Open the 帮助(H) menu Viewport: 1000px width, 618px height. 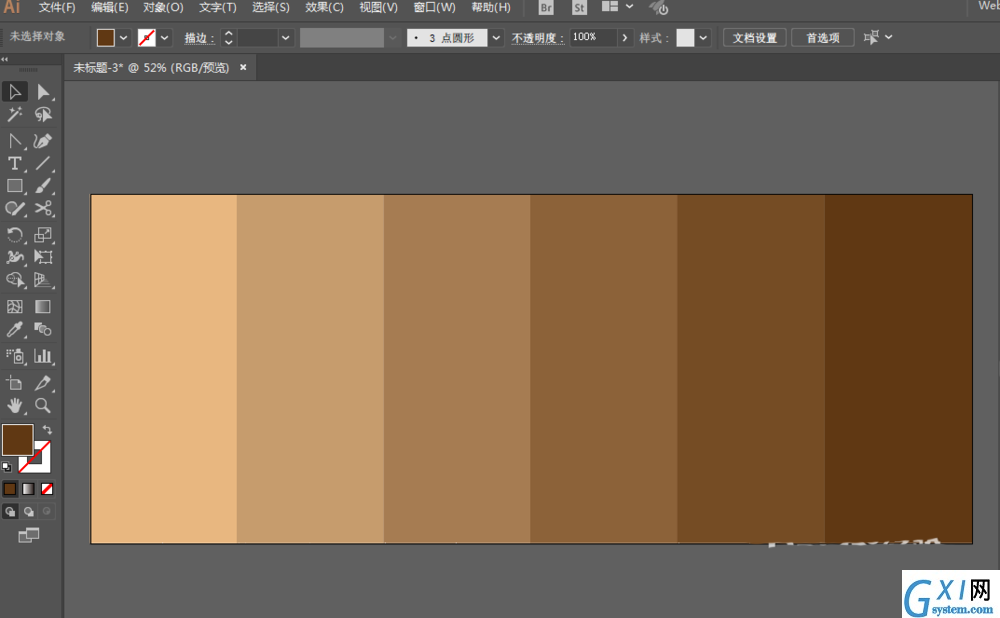point(490,8)
